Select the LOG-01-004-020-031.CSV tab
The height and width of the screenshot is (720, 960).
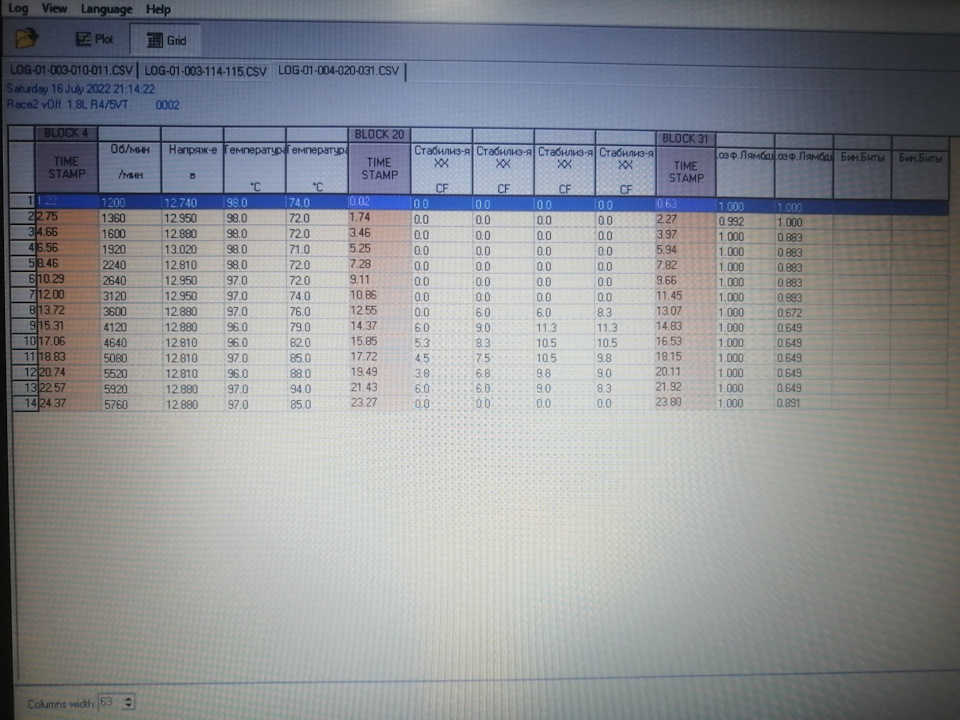point(339,70)
